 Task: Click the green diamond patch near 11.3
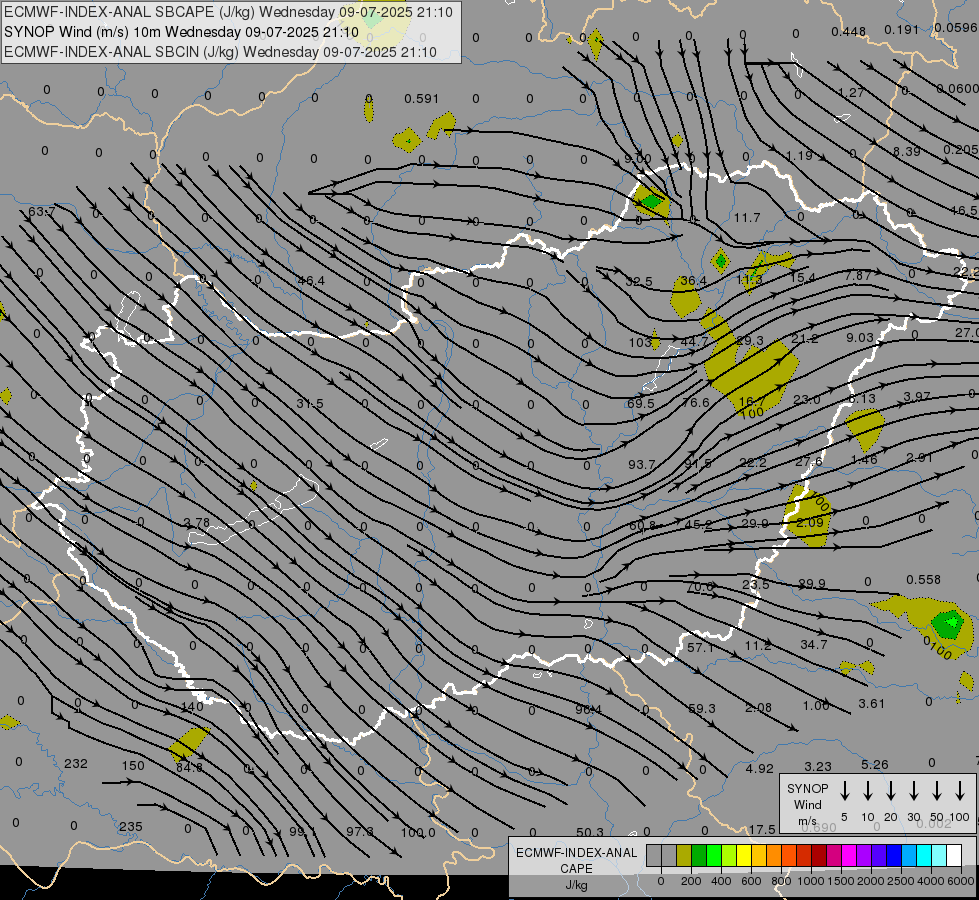point(721,260)
